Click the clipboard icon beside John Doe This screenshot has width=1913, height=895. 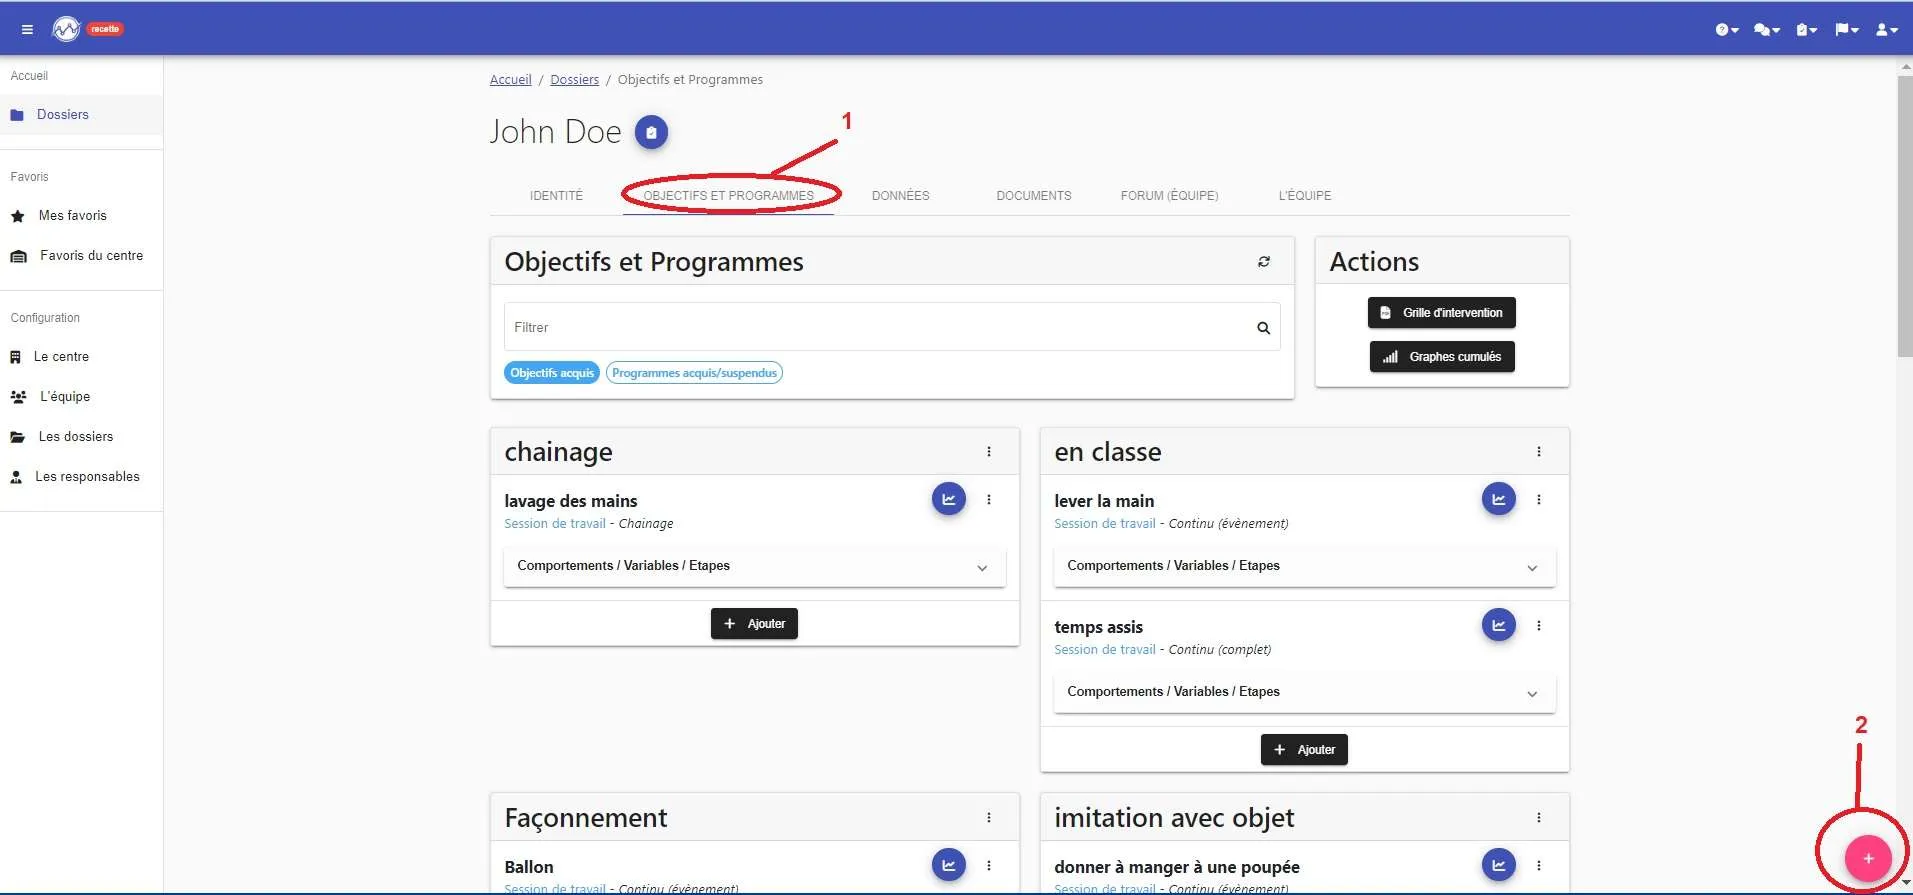pos(651,132)
